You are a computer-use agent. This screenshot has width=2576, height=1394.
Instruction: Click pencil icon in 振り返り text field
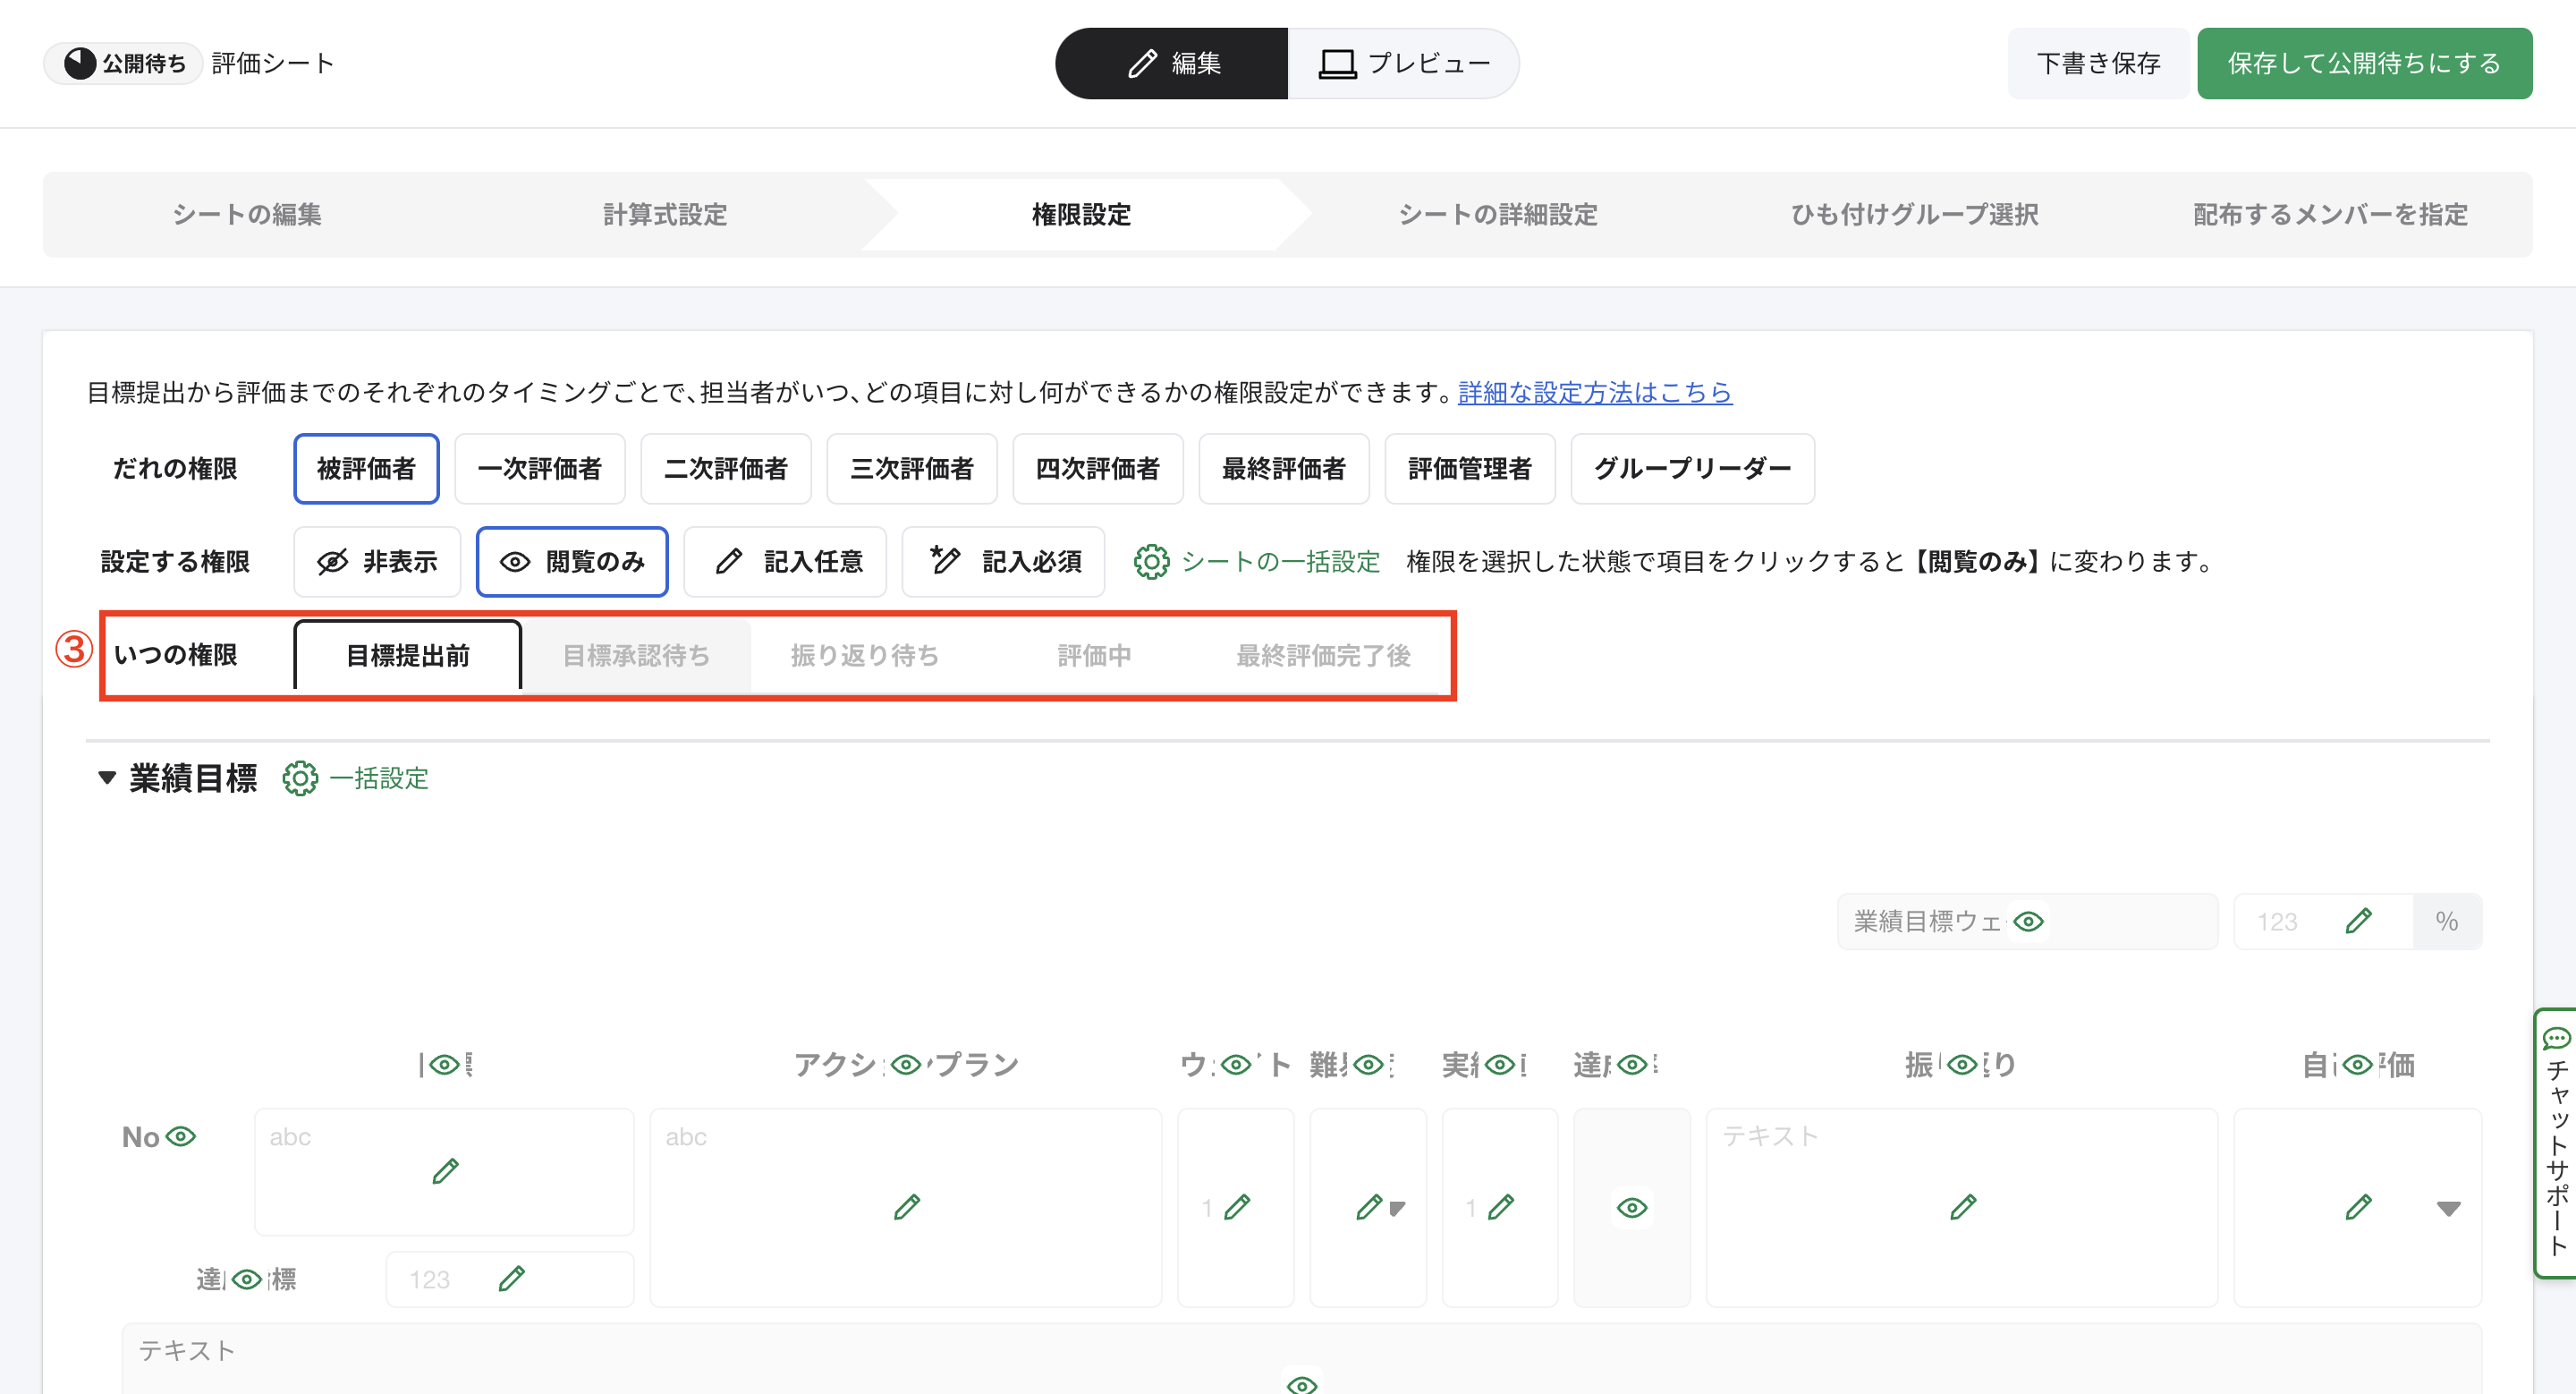pos(1962,1207)
